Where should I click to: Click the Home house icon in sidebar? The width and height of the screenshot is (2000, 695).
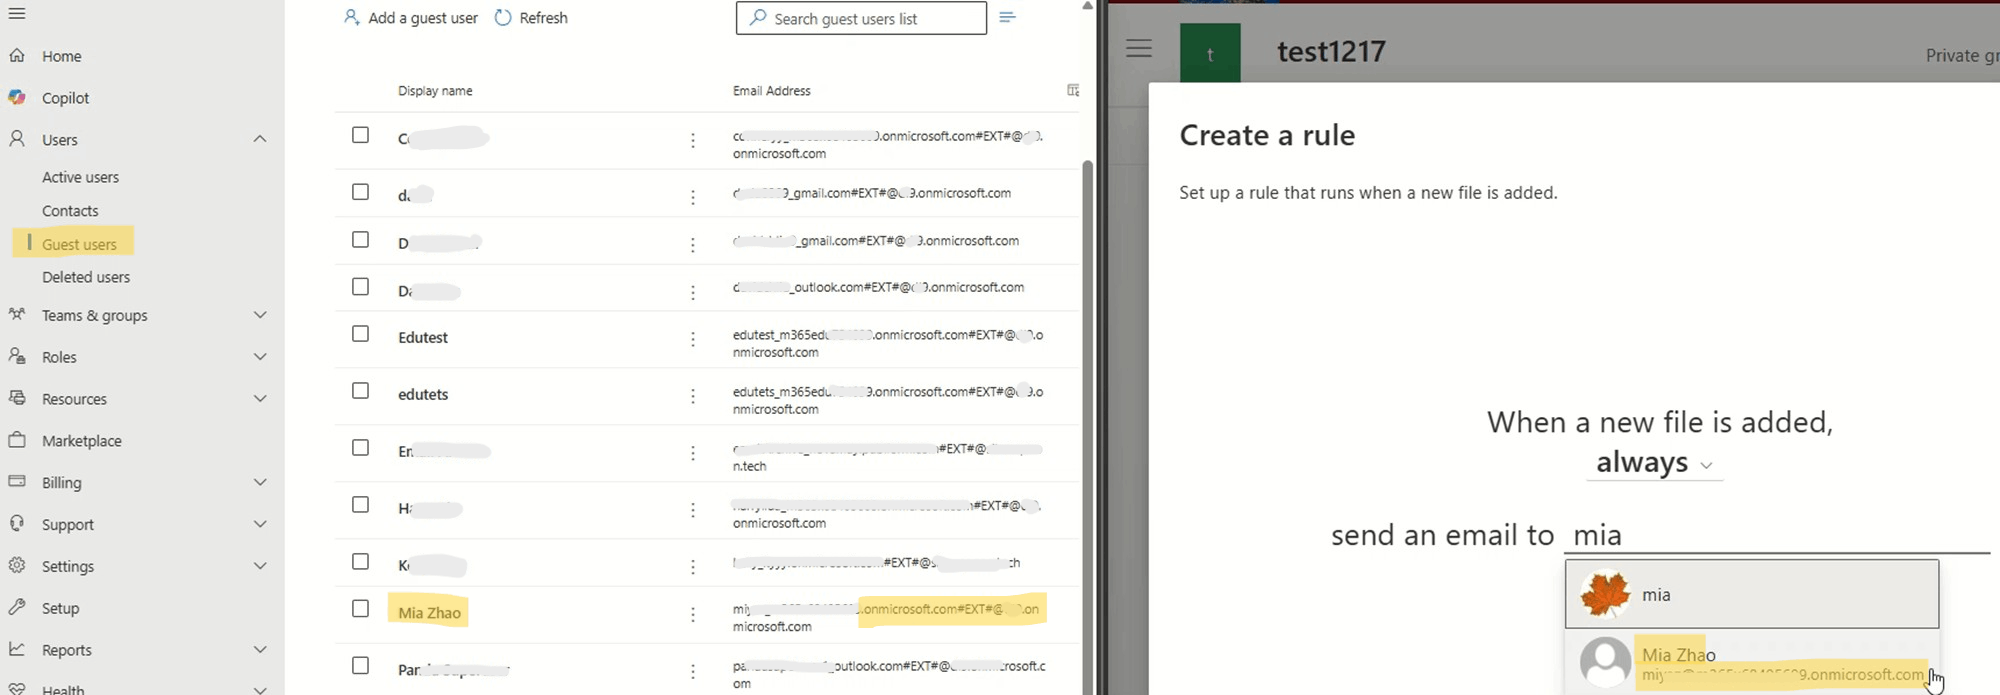[17, 56]
